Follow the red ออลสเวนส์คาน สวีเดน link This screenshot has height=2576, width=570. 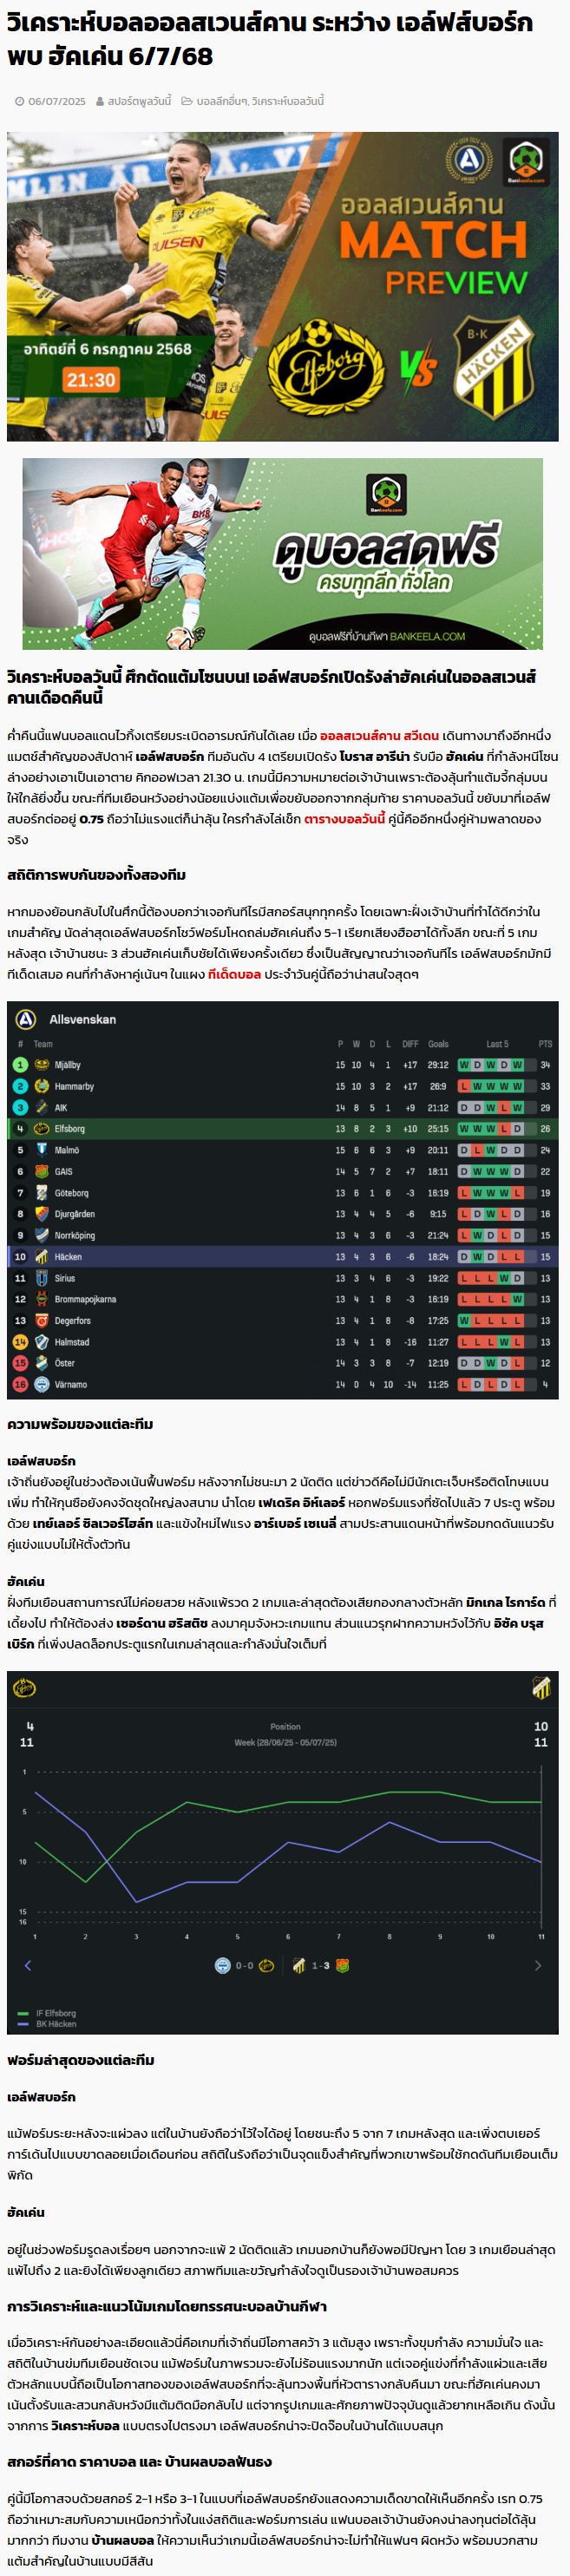point(379,735)
